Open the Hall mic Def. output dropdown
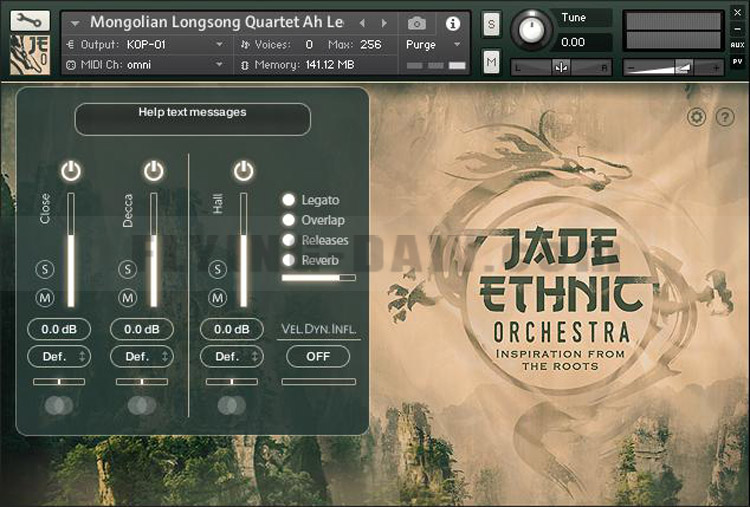Image resolution: width=750 pixels, height=507 pixels. coord(232,357)
